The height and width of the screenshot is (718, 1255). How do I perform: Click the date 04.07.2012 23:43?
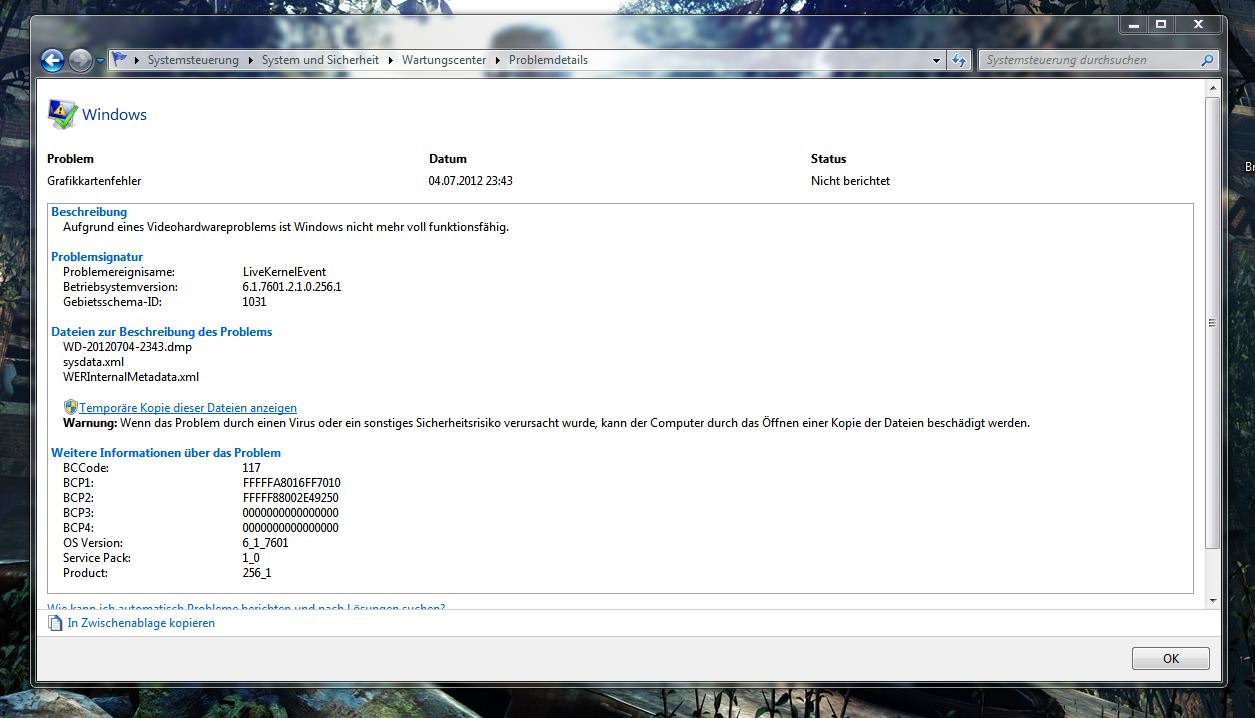point(471,181)
